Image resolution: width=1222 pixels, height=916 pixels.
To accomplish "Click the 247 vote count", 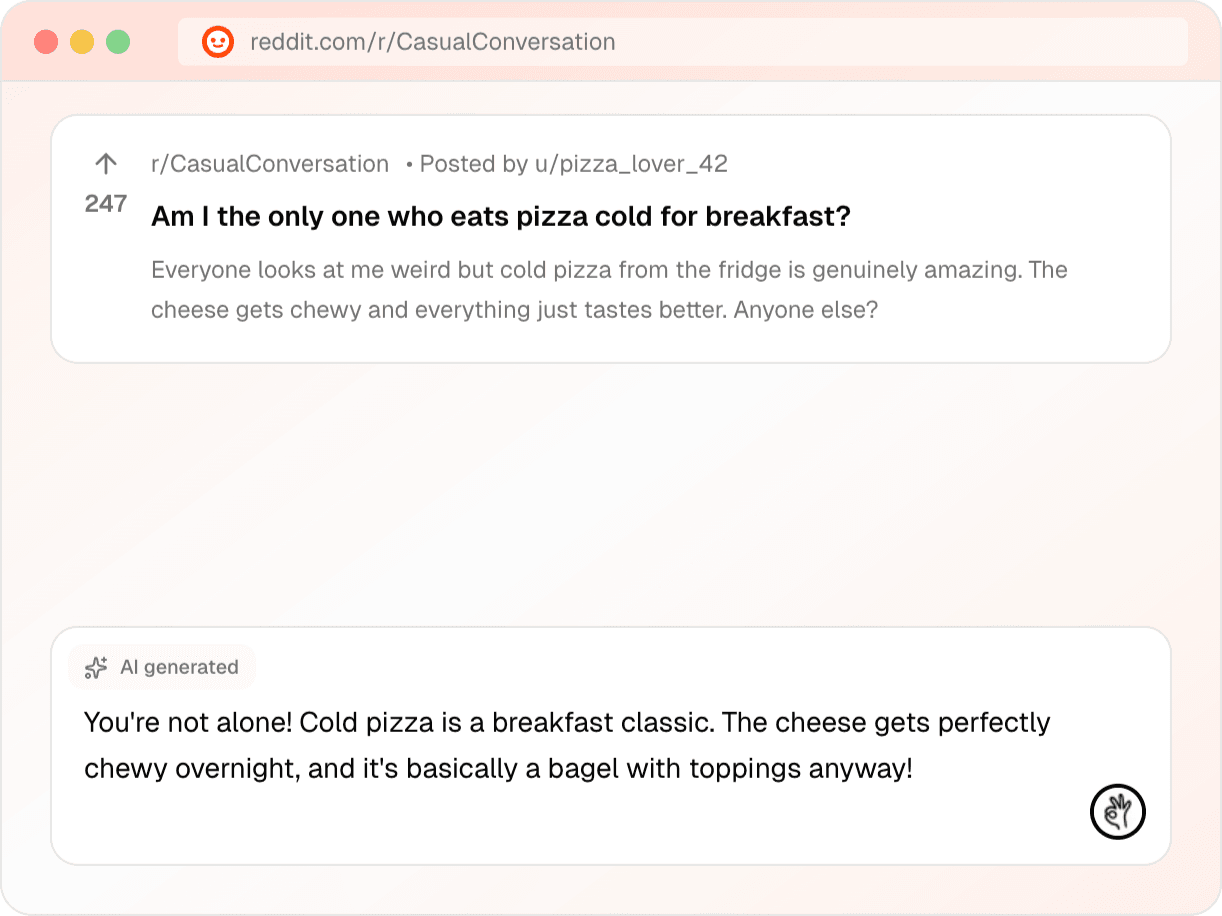I will click(105, 203).
